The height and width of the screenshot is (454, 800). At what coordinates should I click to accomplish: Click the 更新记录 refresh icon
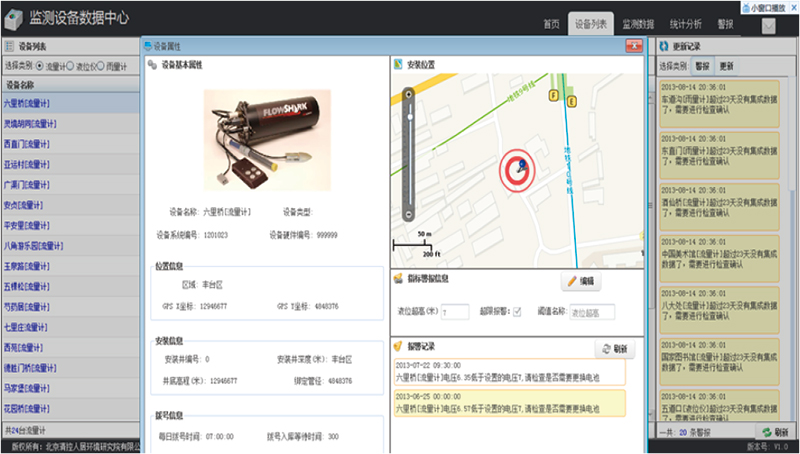pos(663,46)
